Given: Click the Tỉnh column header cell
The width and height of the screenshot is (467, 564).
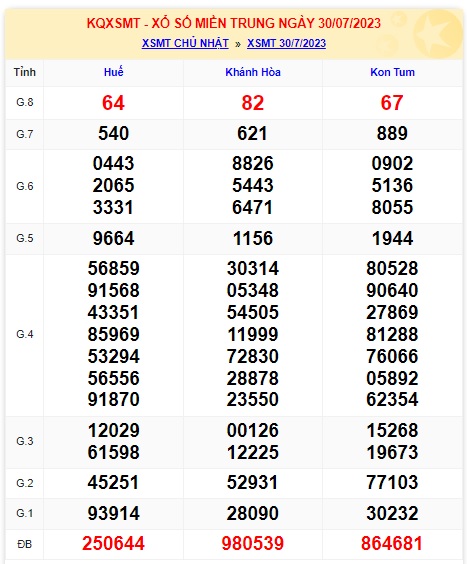Looking at the screenshot, I should [25, 72].
